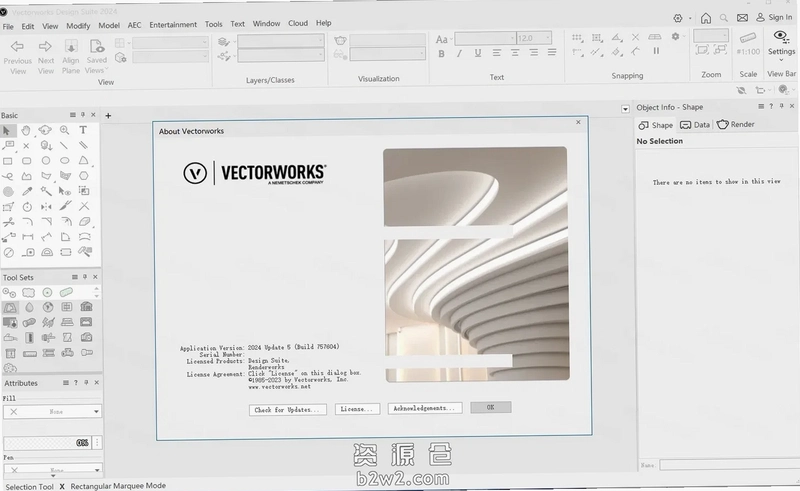Click the Next View arrow

pyautogui.click(x=45, y=46)
